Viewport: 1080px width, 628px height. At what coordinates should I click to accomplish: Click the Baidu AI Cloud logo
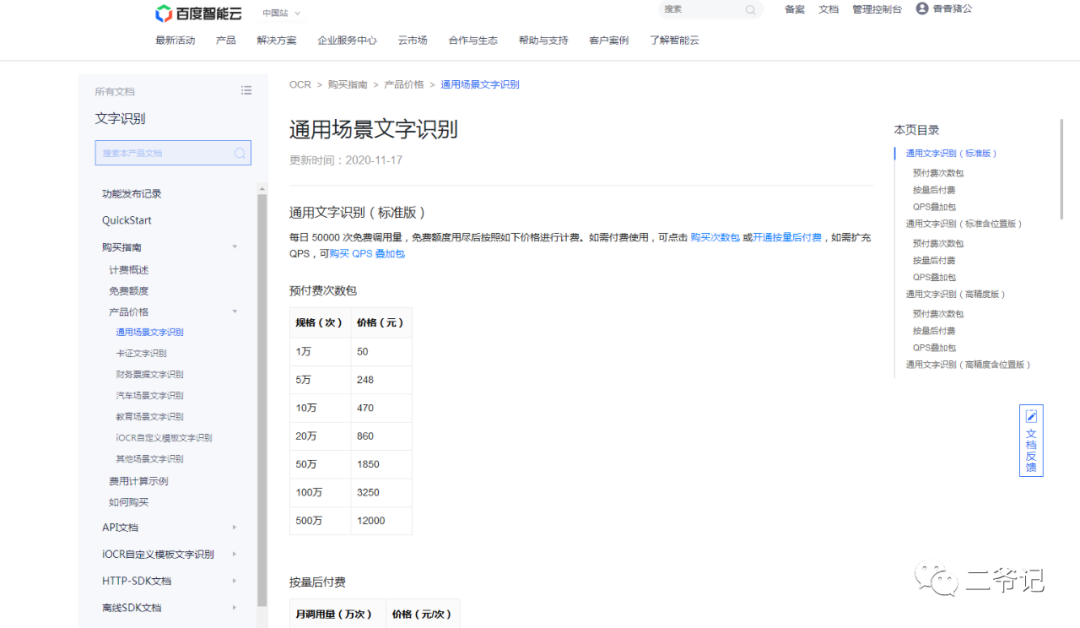199,13
